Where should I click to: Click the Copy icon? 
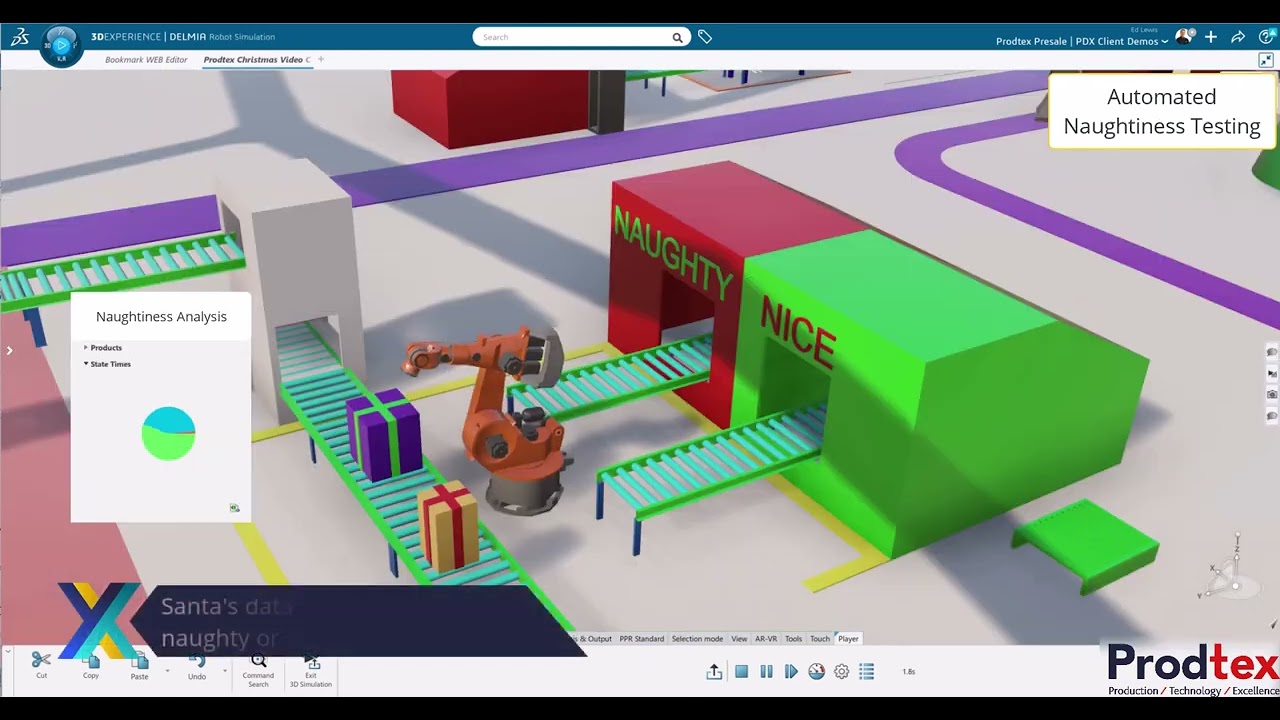tap(91, 660)
